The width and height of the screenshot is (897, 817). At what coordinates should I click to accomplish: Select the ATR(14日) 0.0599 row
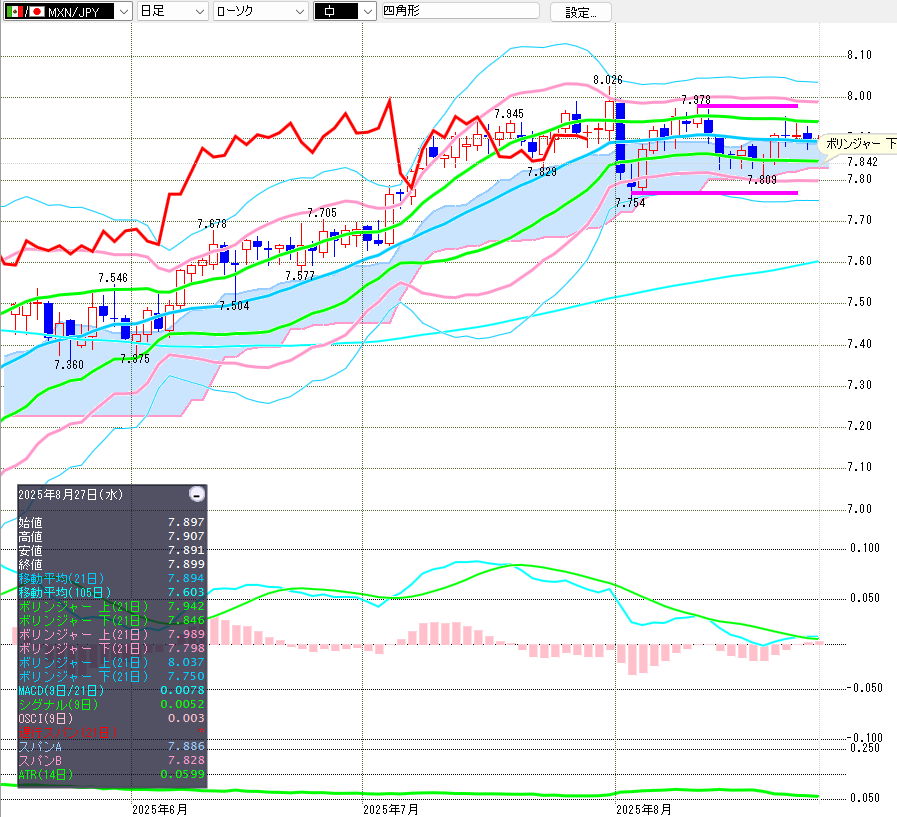112,774
